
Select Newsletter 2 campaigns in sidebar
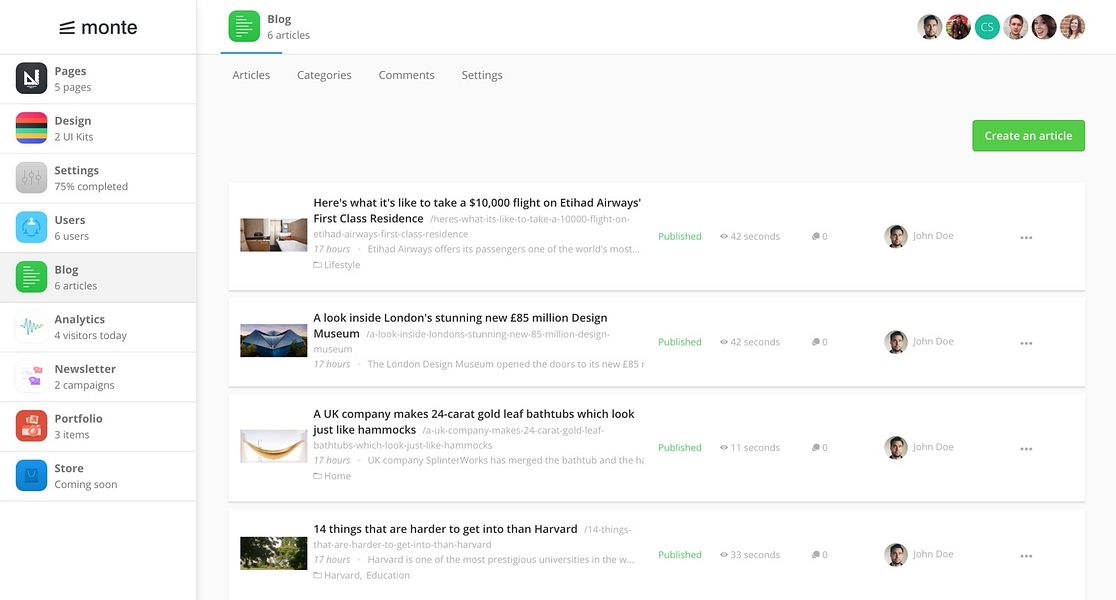tap(98, 377)
